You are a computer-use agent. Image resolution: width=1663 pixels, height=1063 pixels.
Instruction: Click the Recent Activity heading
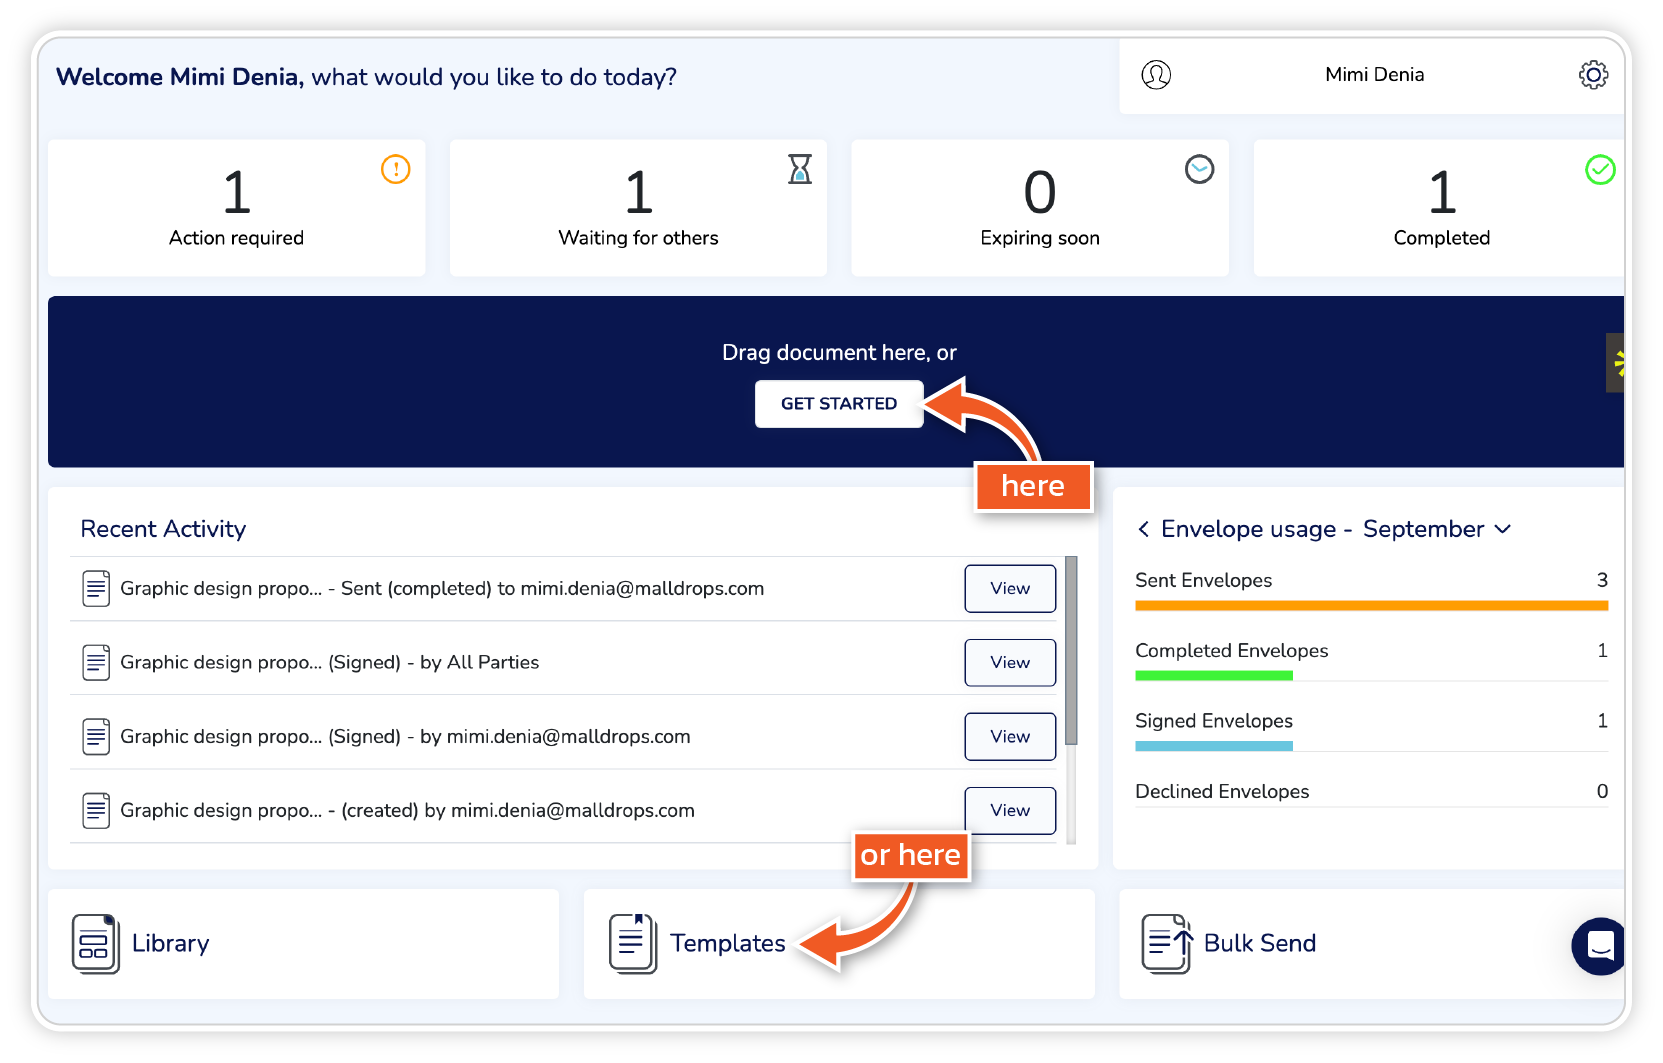(x=163, y=529)
